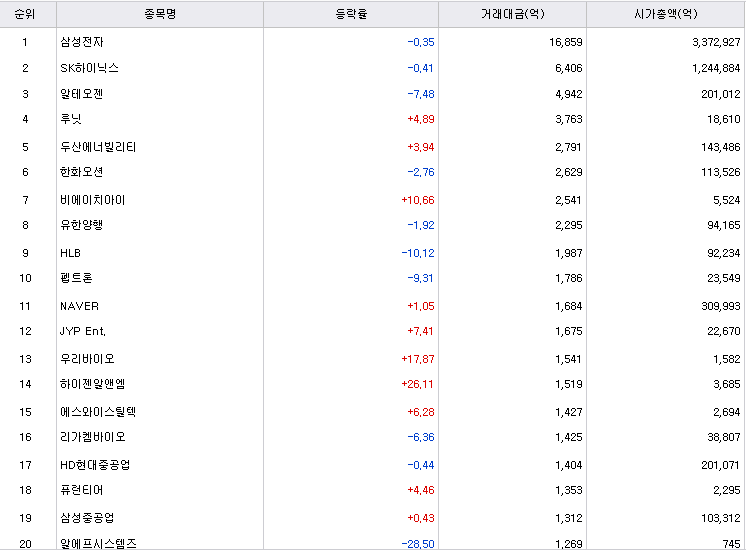
Task: Click the +10,66 change rate value
Action: pyautogui.click(x=418, y=200)
